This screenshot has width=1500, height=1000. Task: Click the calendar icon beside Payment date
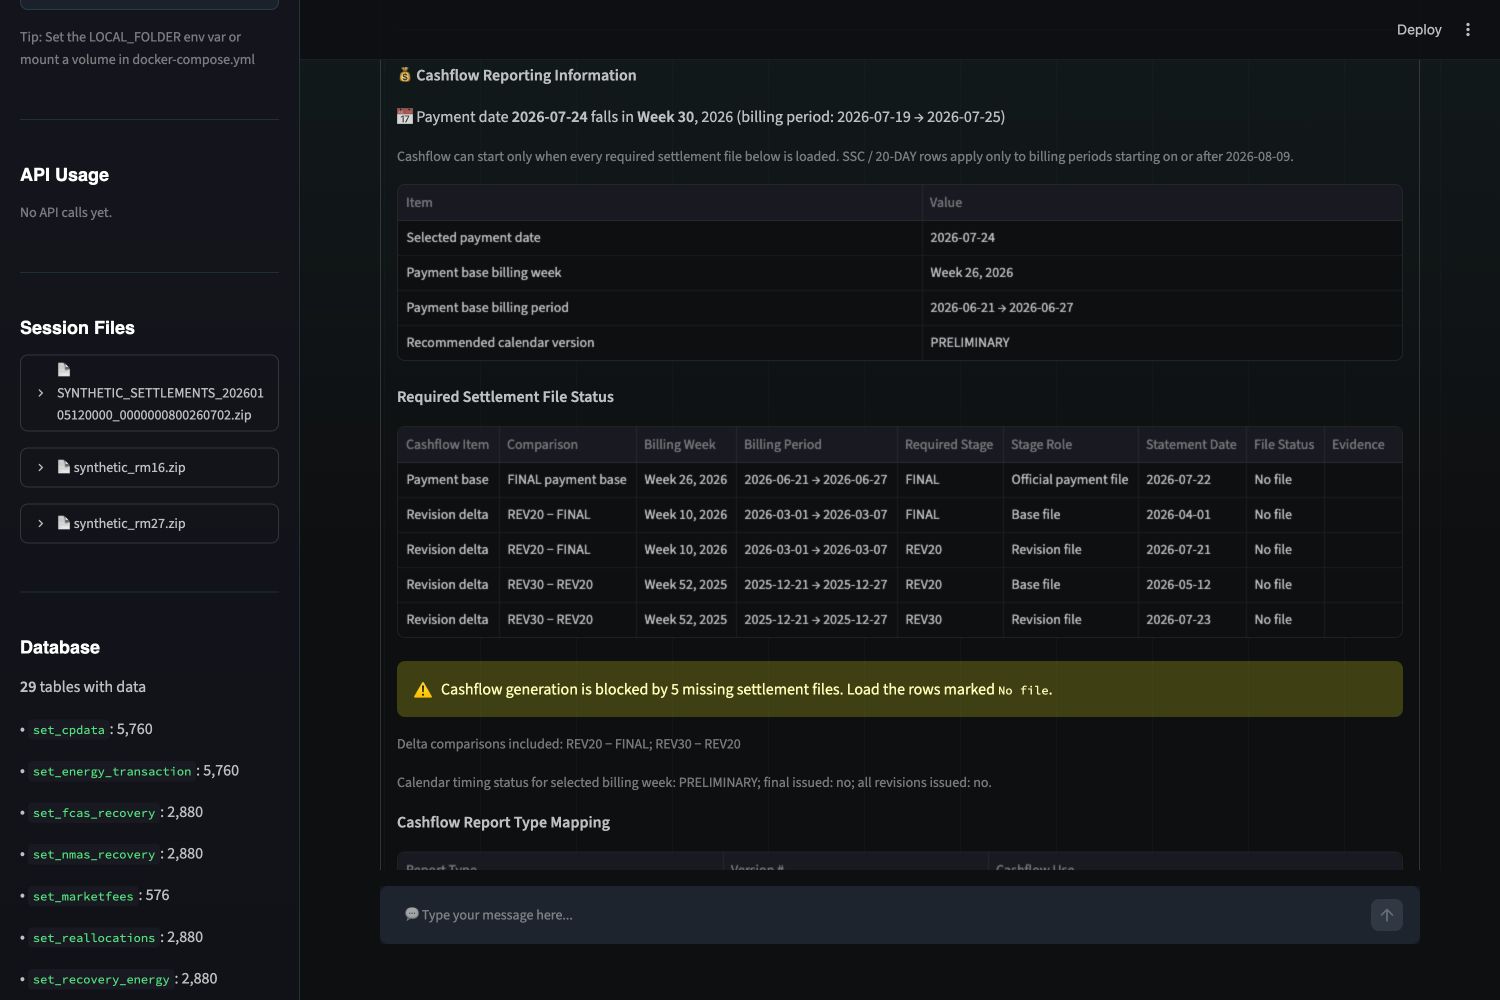pyautogui.click(x=405, y=117)
